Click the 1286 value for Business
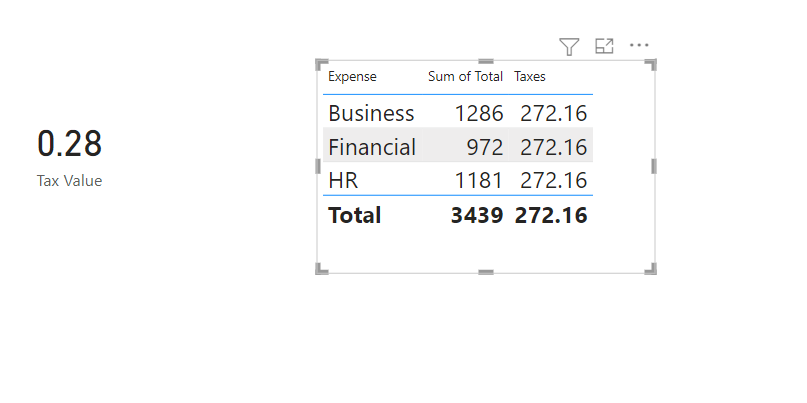This screenshot has height=403, width=807. [x=479, y=113]
